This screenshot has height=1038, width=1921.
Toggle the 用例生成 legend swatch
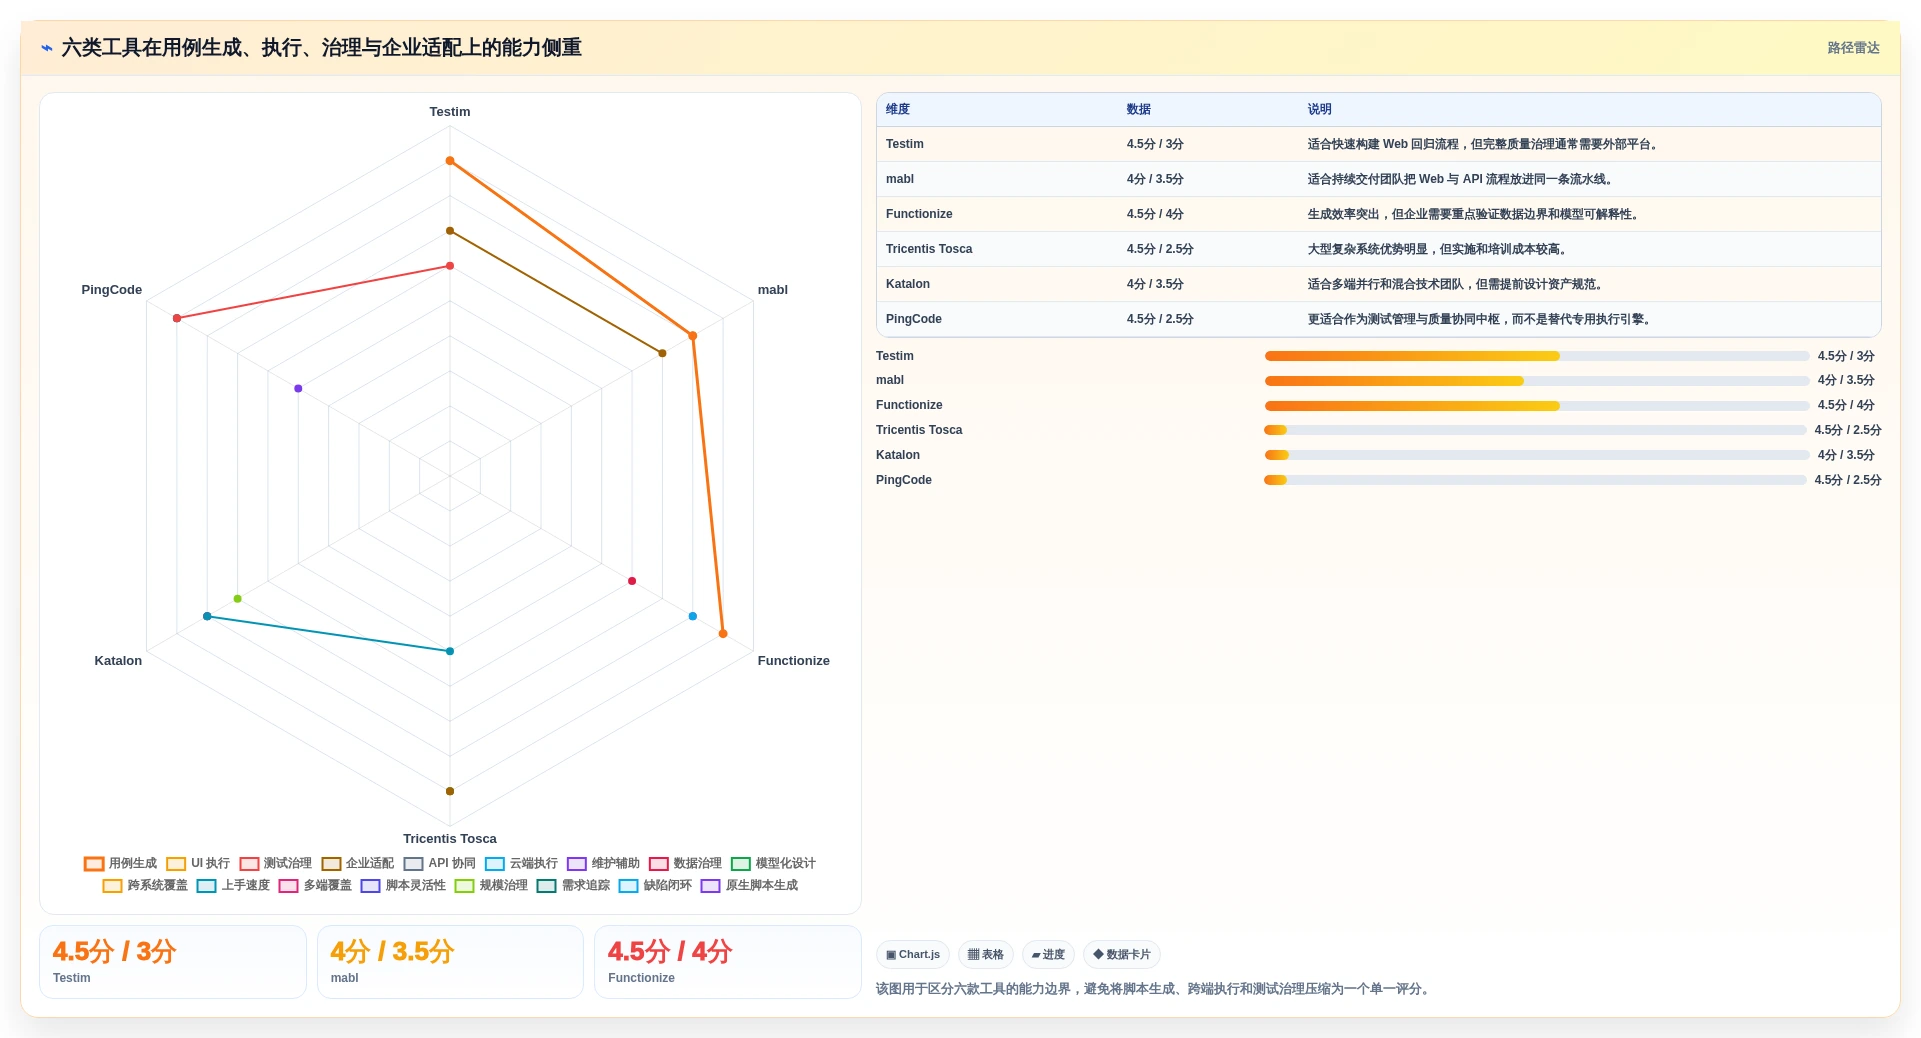tap(94, 863)
